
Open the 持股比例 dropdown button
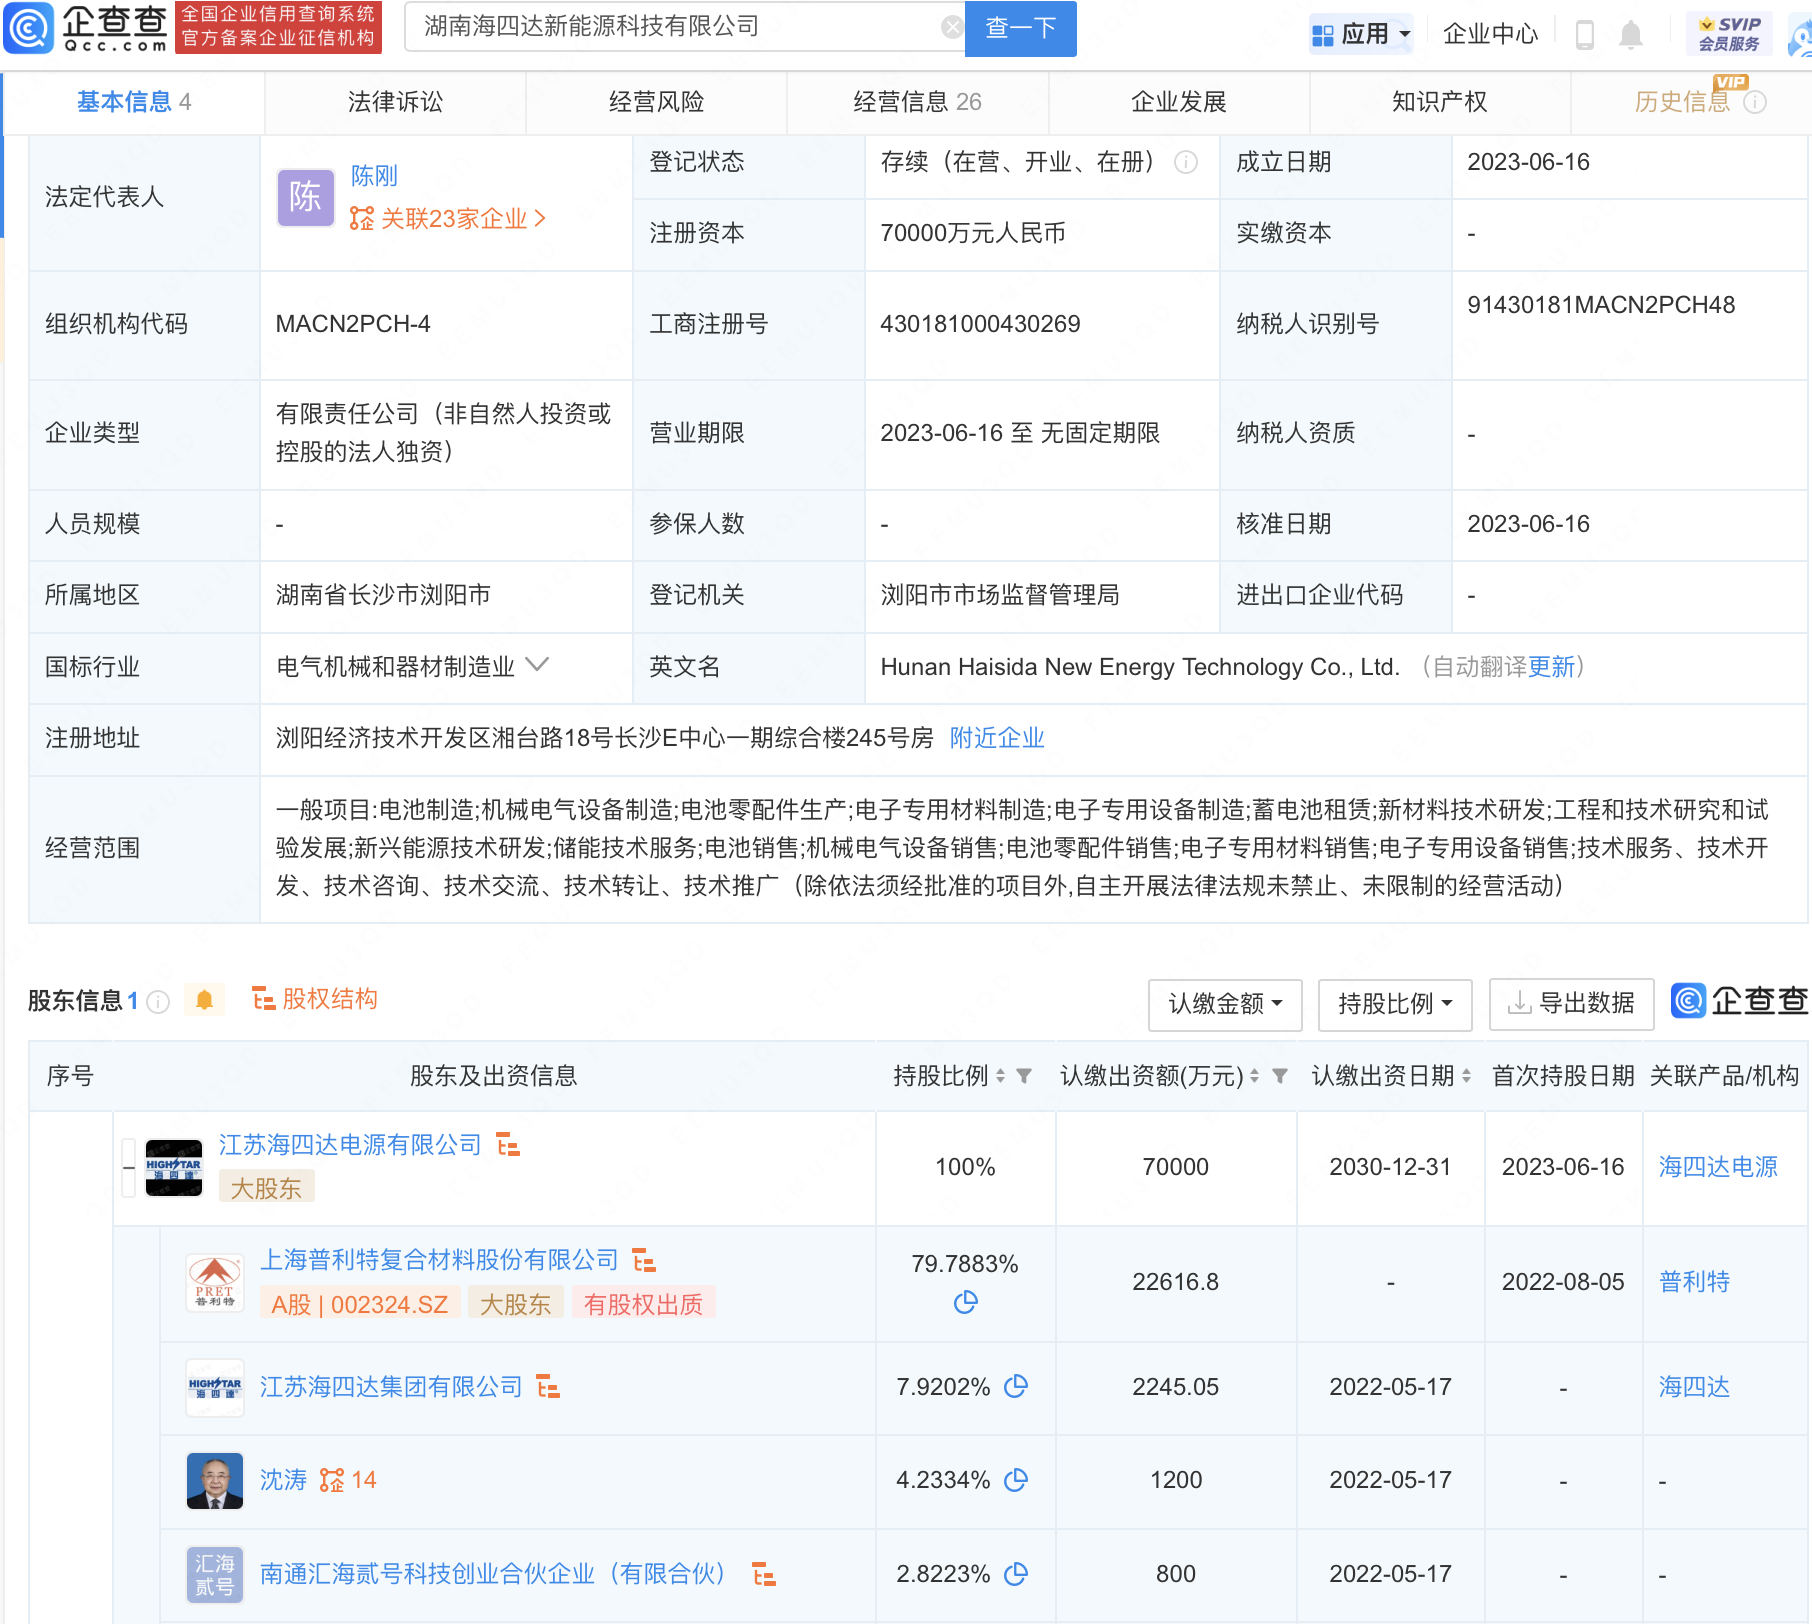[x=1394, y=1003]
